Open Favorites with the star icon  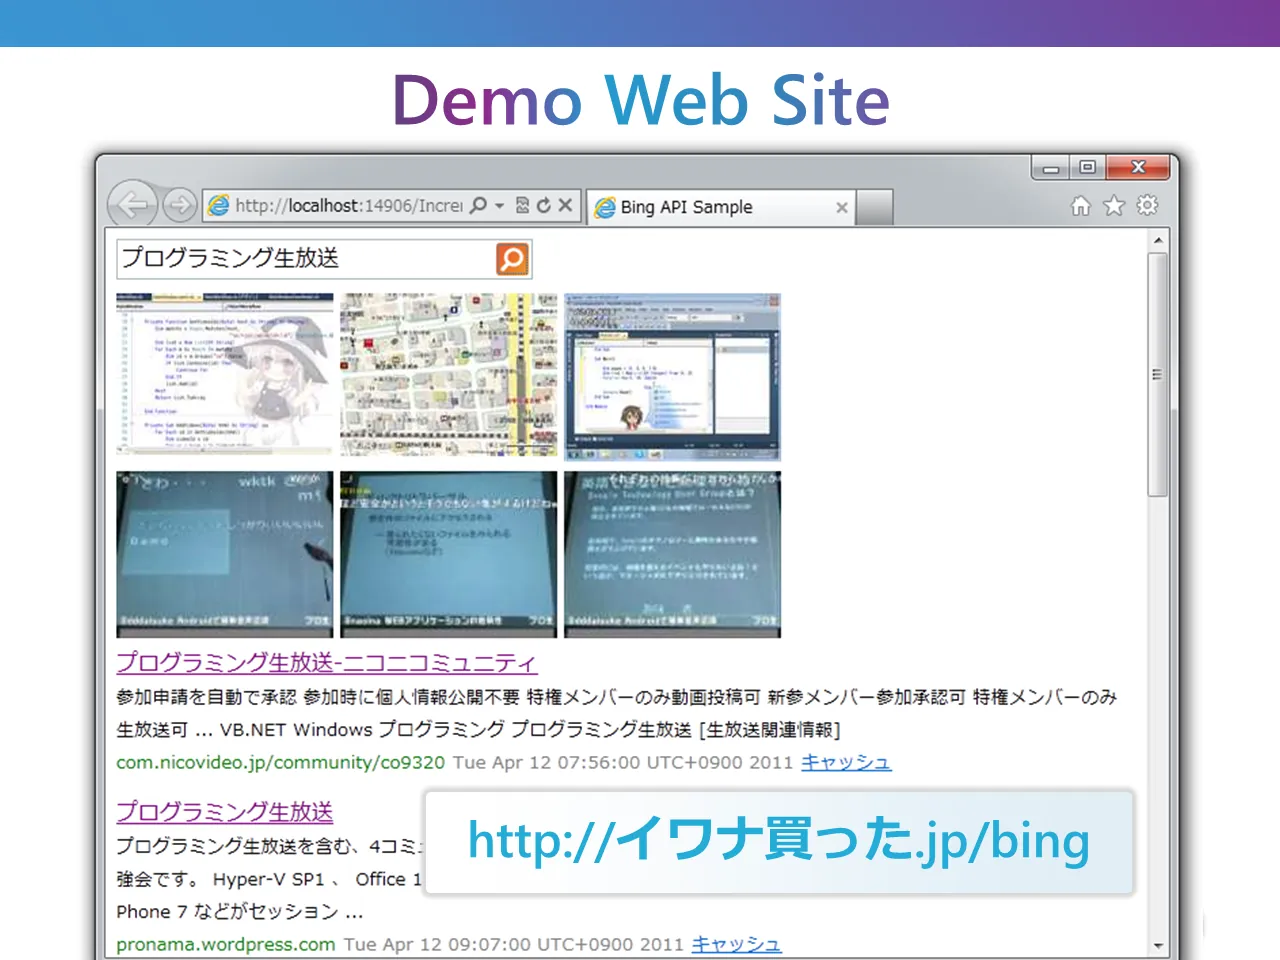coord(1114,206)
